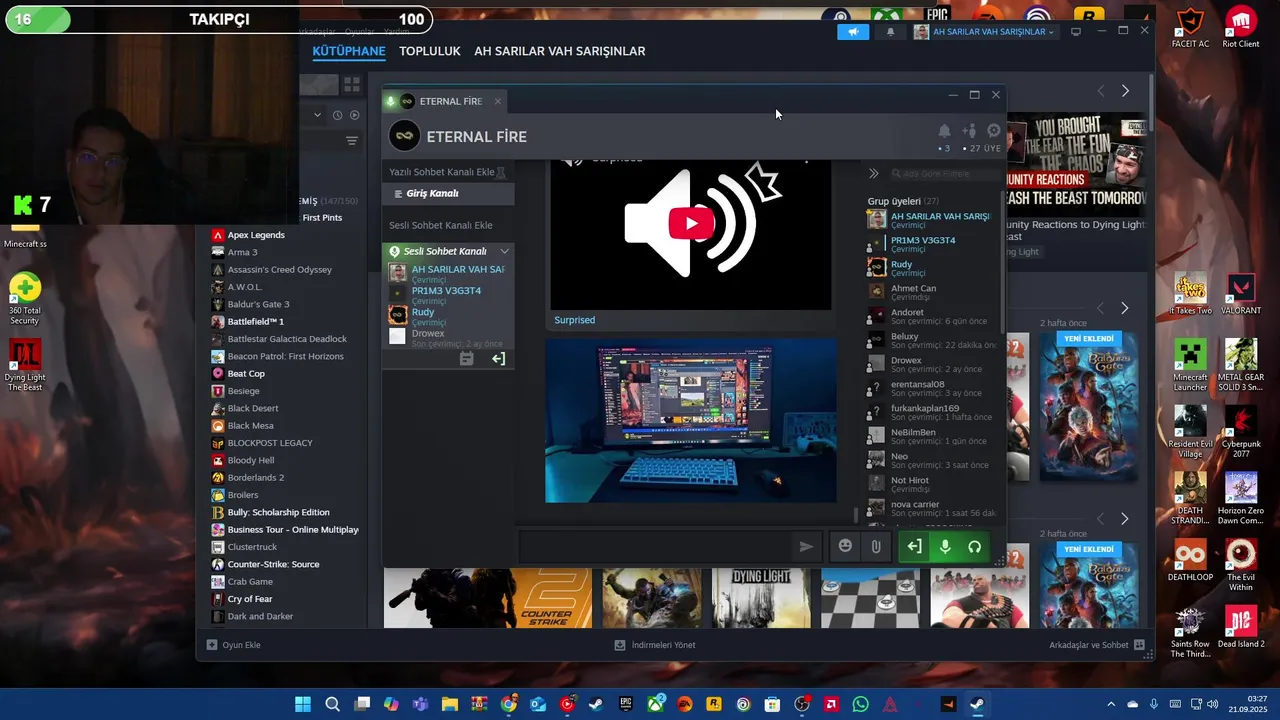Image resolution: width=1280 pixels, height=720 pixels.
Task: Send message with the arrow button
Action: 806,546
